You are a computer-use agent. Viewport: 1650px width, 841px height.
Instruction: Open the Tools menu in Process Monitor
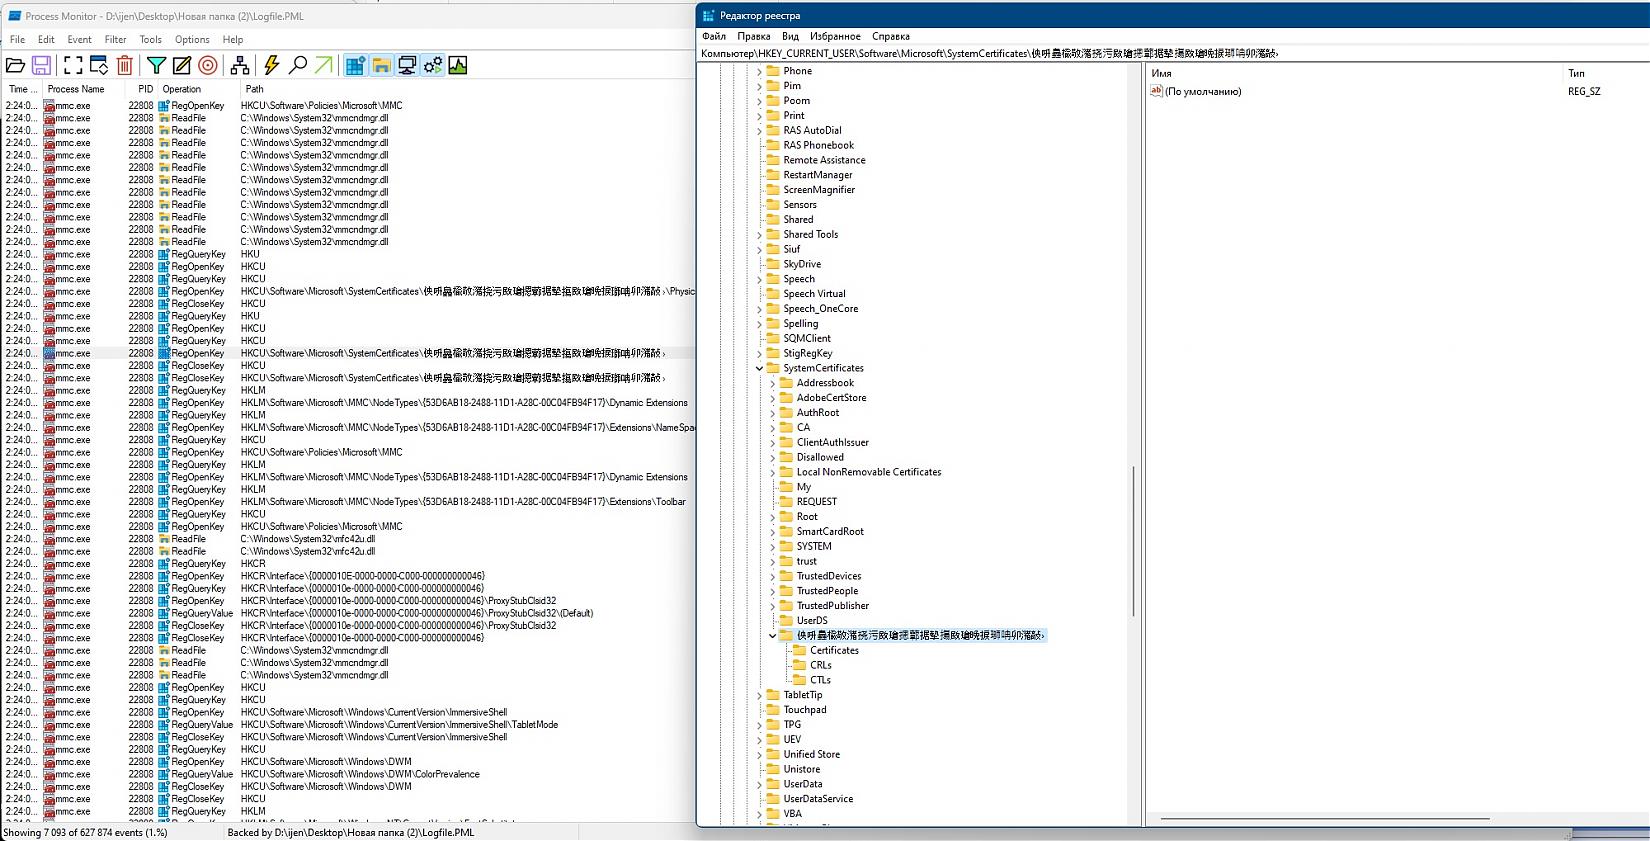point(150,40)
